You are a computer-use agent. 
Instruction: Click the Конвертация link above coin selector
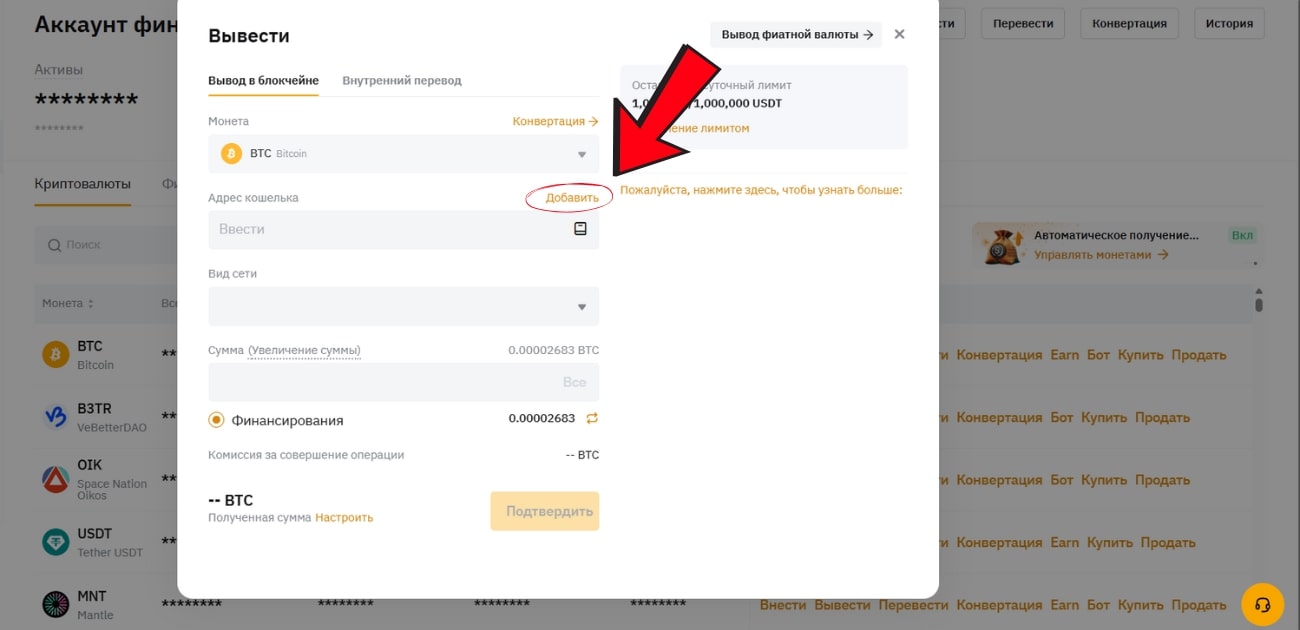point(555,121)
